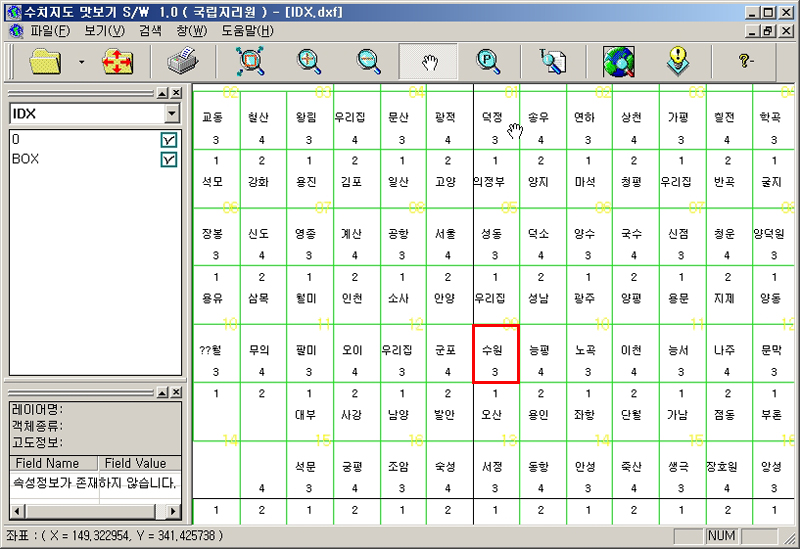Screen dimensions: 800x549
Task: Click the 가평 map sheet cell
Action: tap(683, 120)
